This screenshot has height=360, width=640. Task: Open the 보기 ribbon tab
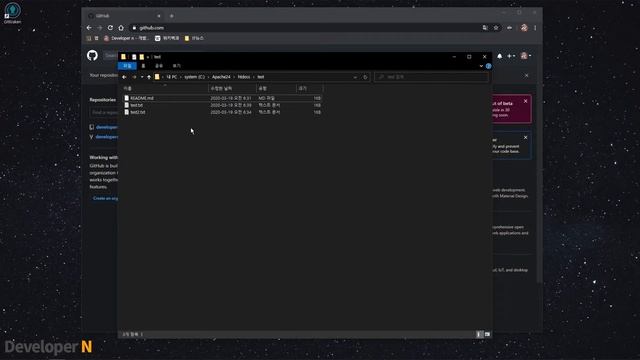(x=176, y=66)
